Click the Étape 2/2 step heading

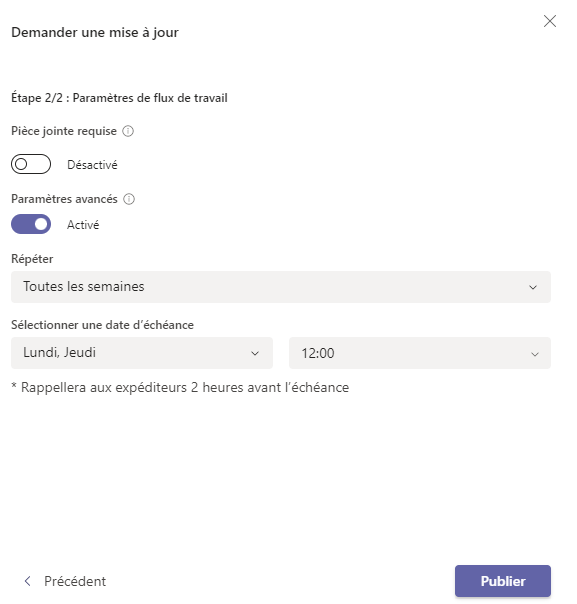(x=119, y=98)
